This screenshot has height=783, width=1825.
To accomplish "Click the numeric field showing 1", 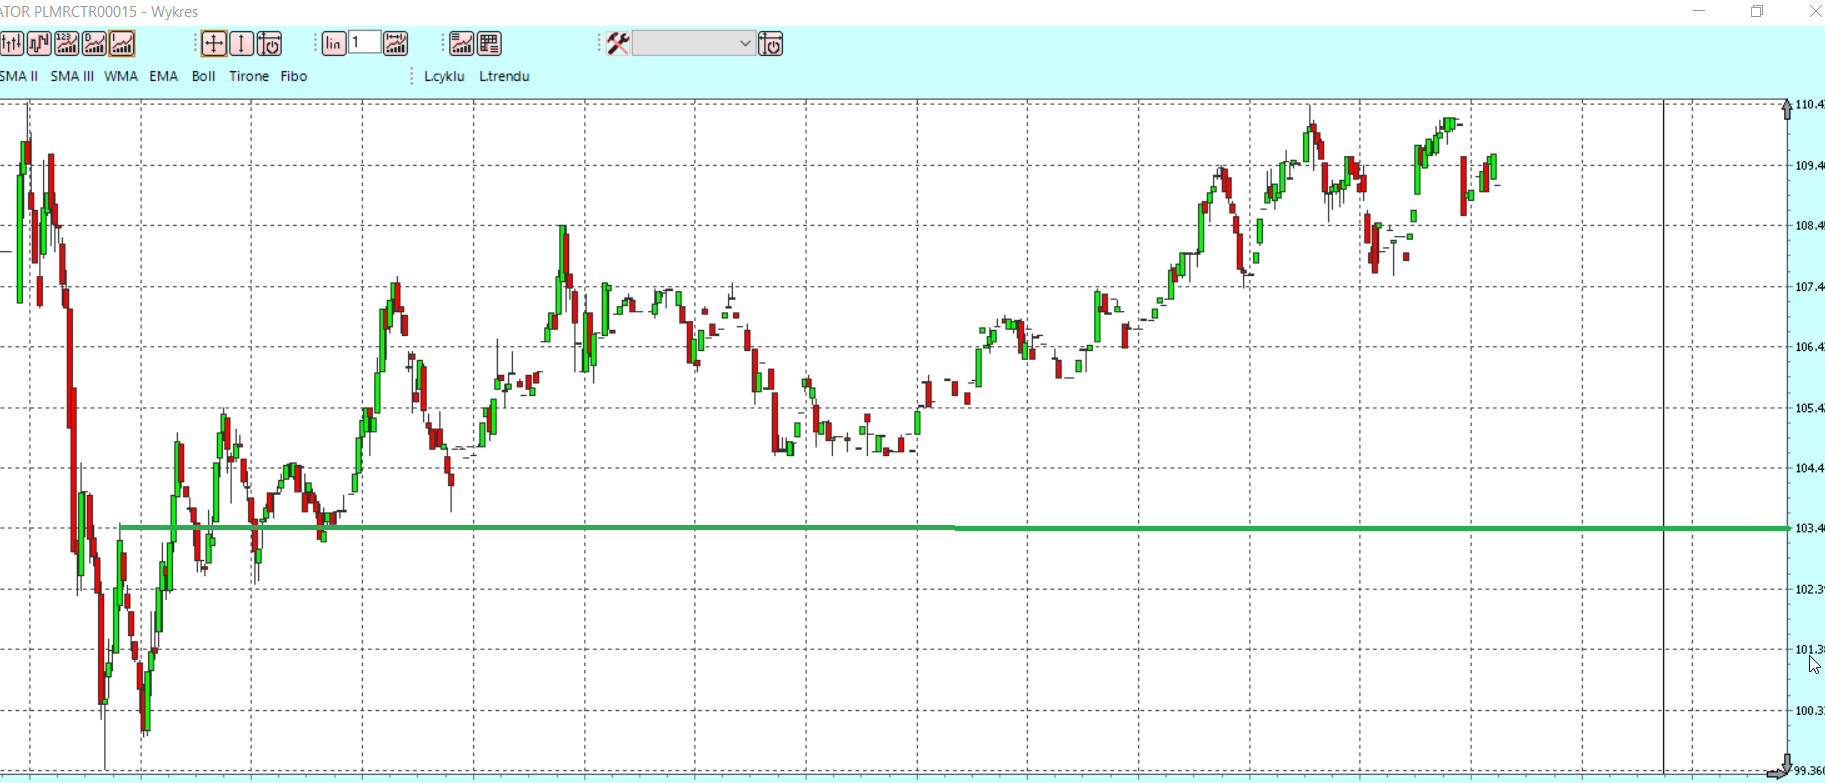I will coord(365,42).
